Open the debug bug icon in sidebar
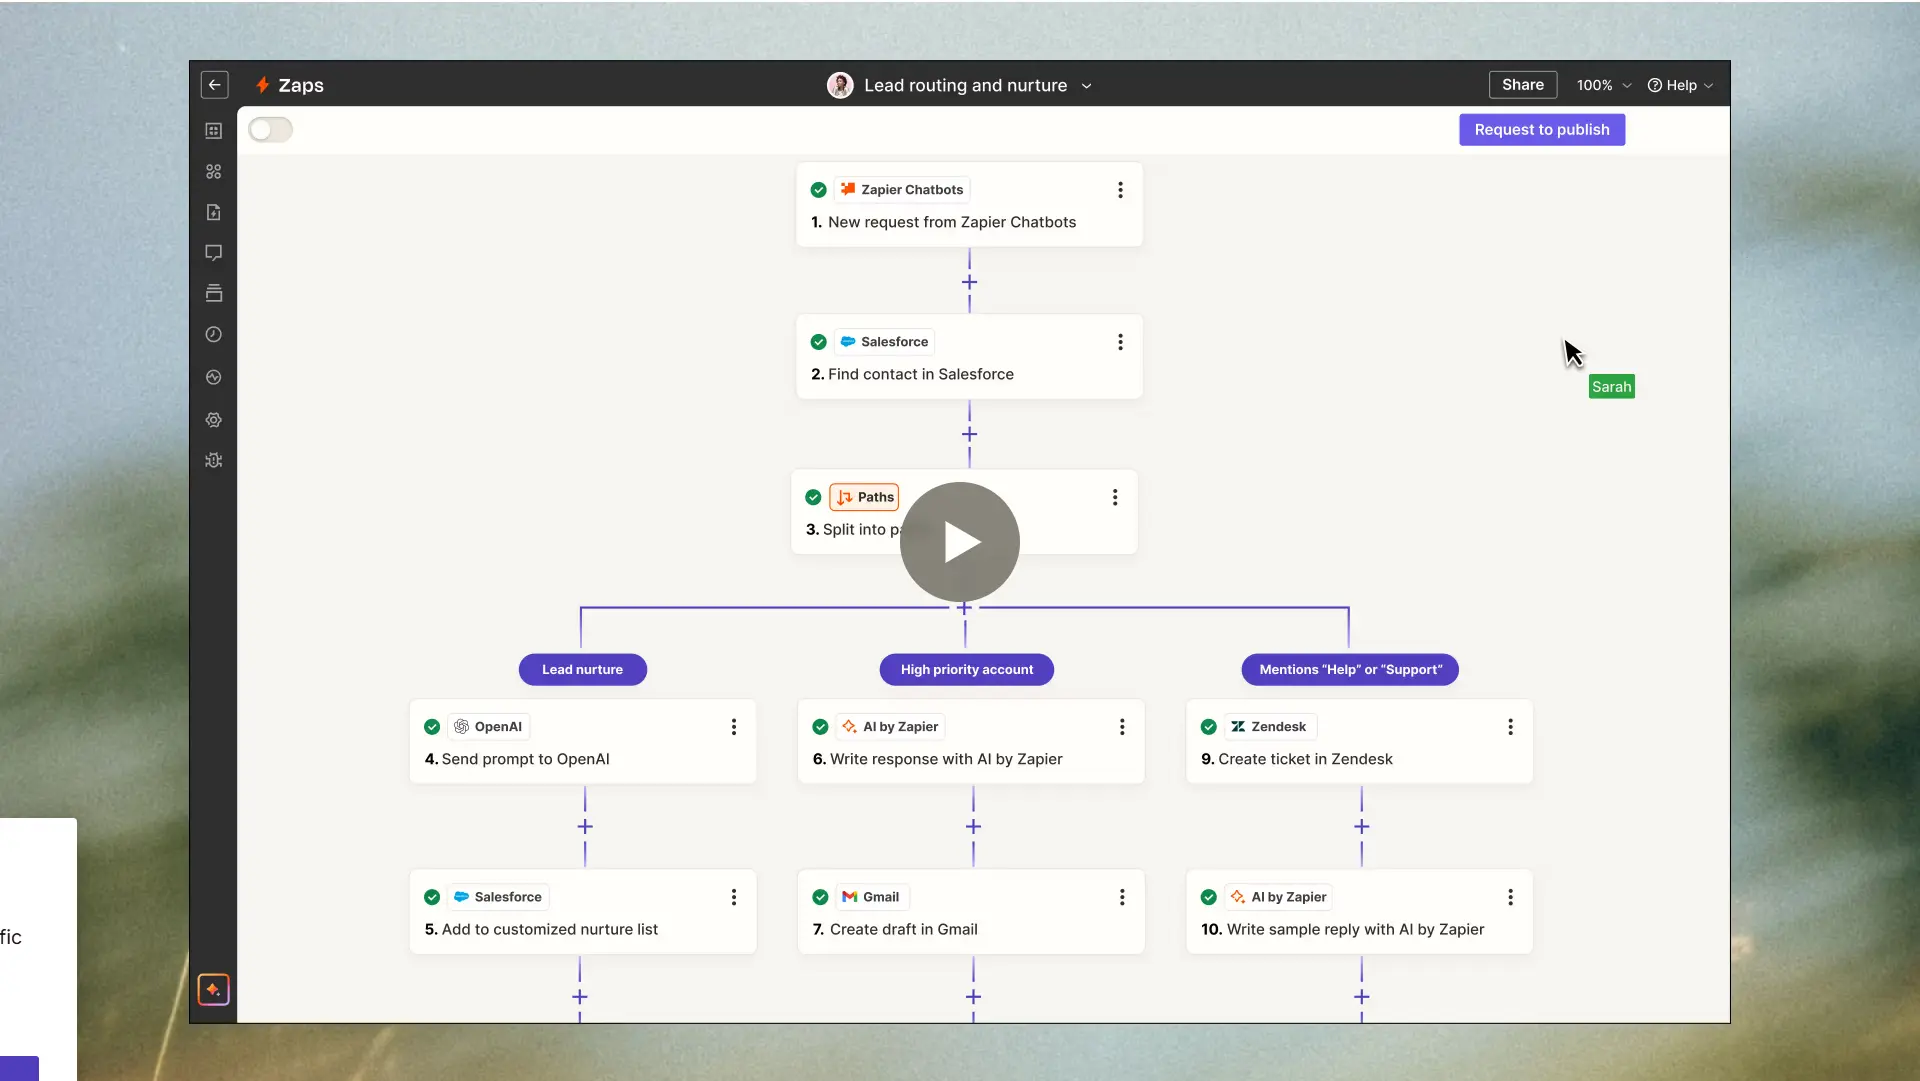The image size is (1920, 1081). point(213,460)
